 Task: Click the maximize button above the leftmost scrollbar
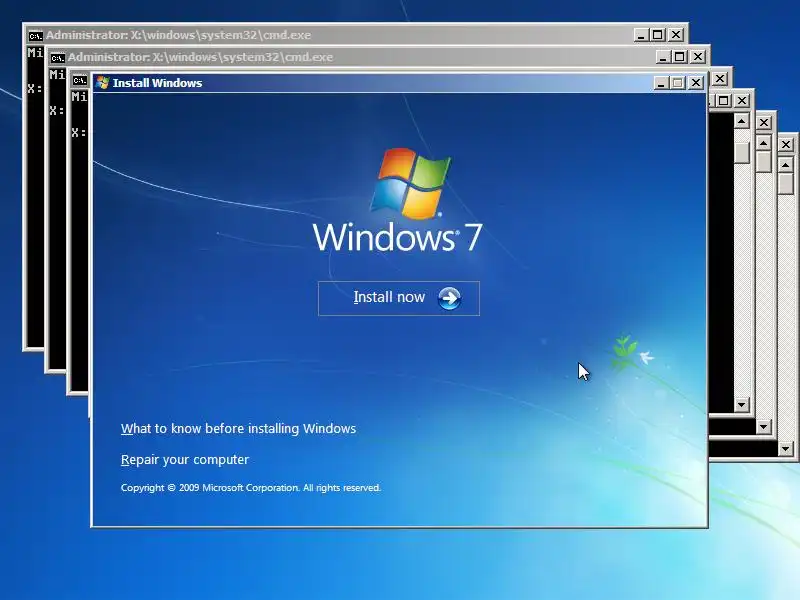tap(723, 101)
